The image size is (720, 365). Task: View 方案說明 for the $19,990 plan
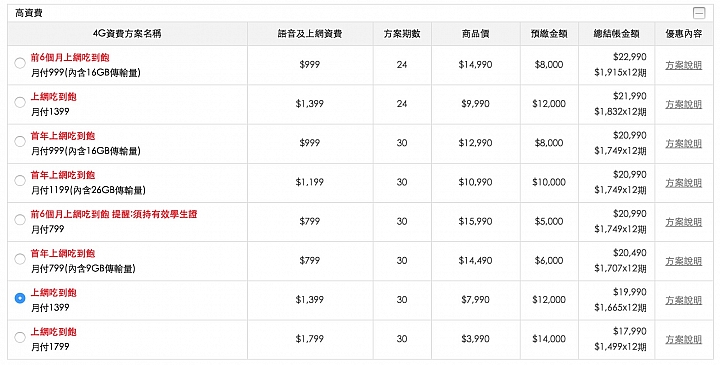684,300
